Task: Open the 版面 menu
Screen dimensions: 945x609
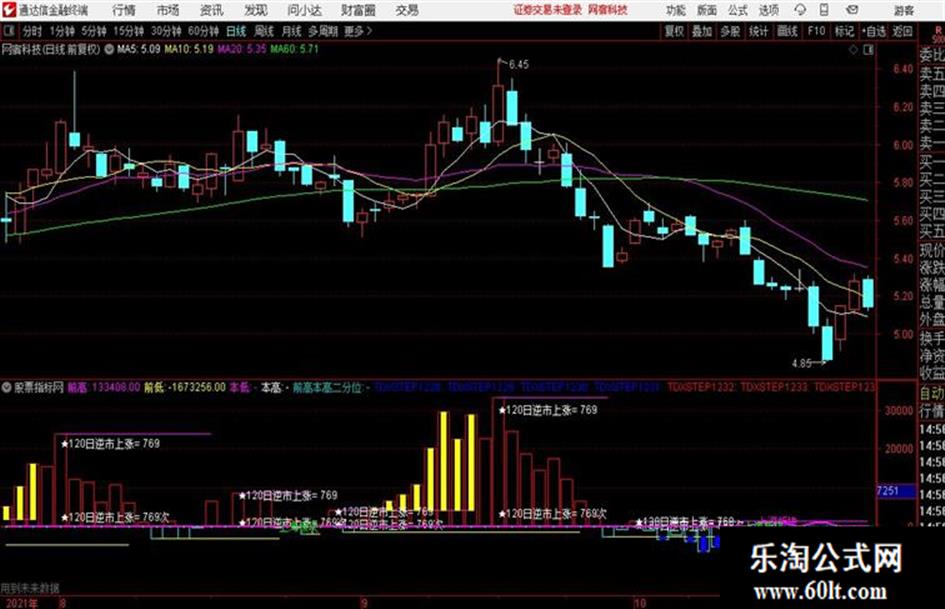Action: [707, 10]
